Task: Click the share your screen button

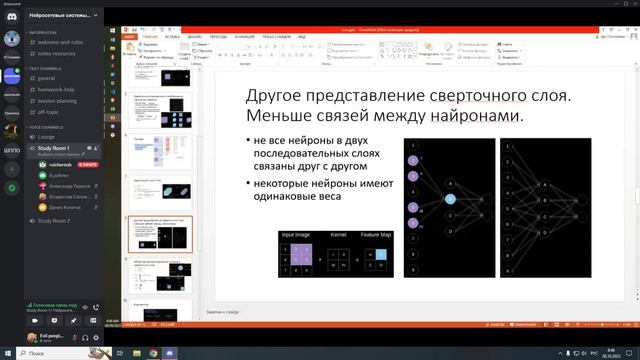Action: [x=54, y=321]
